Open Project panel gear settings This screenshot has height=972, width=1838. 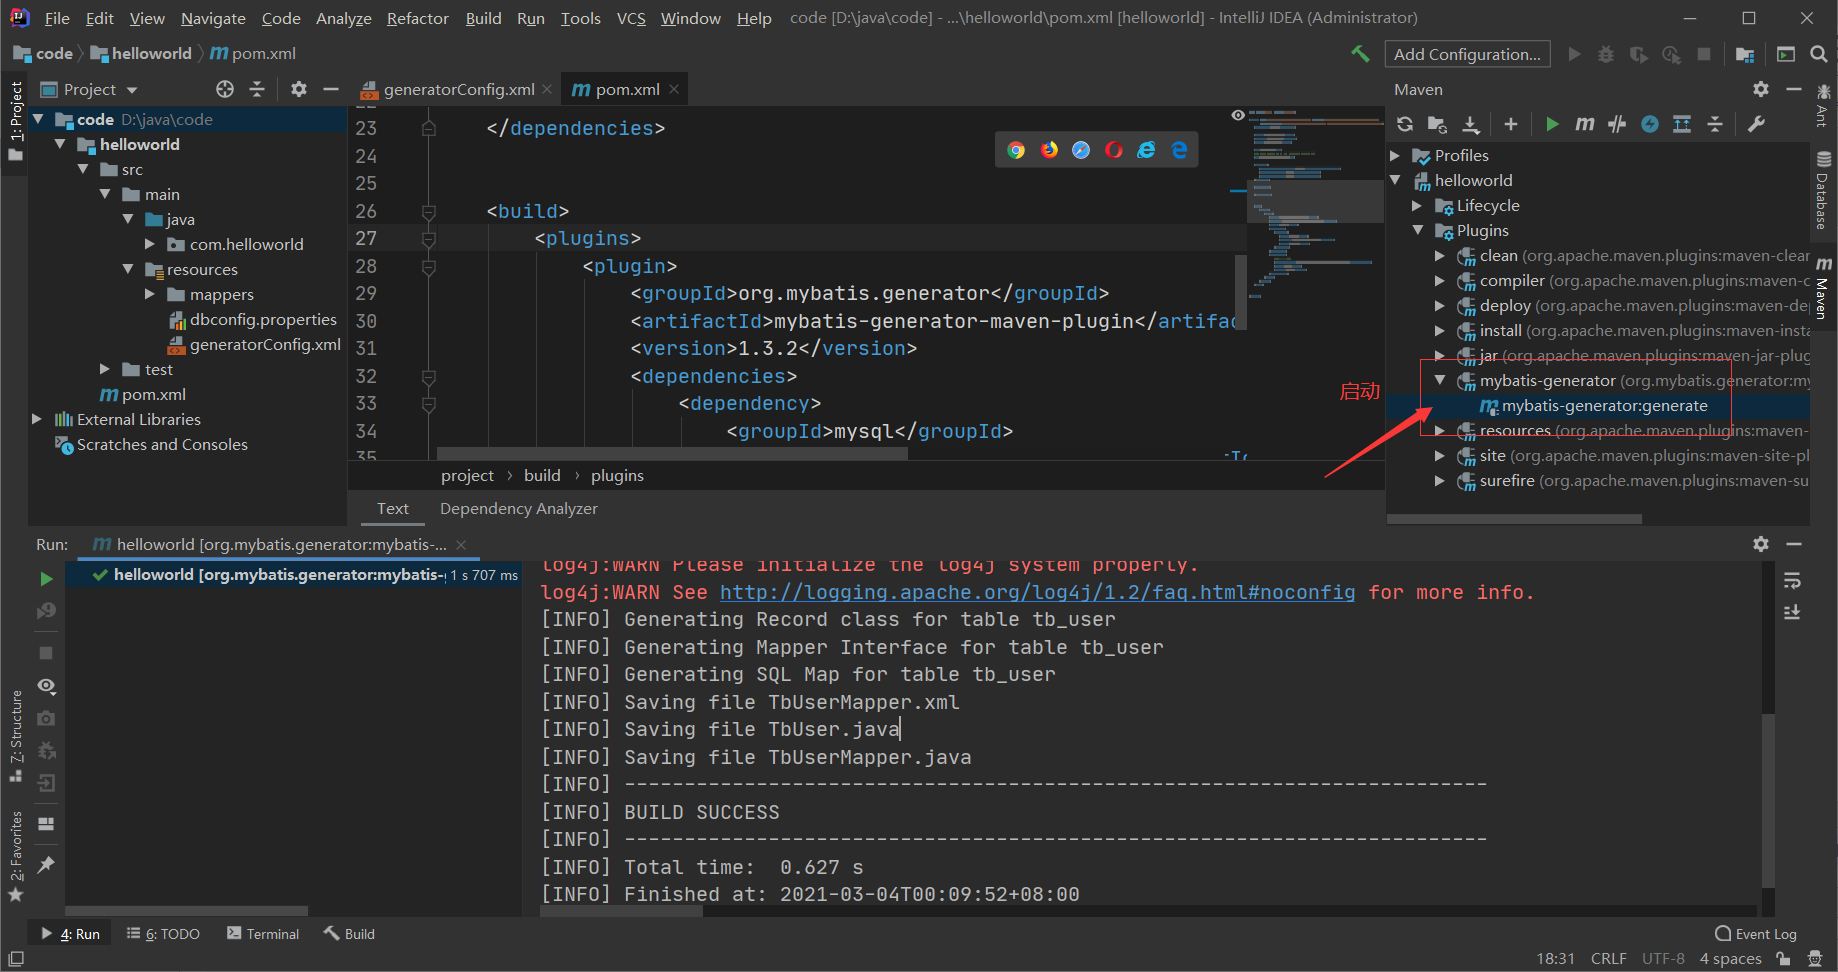tap(298, 89)
